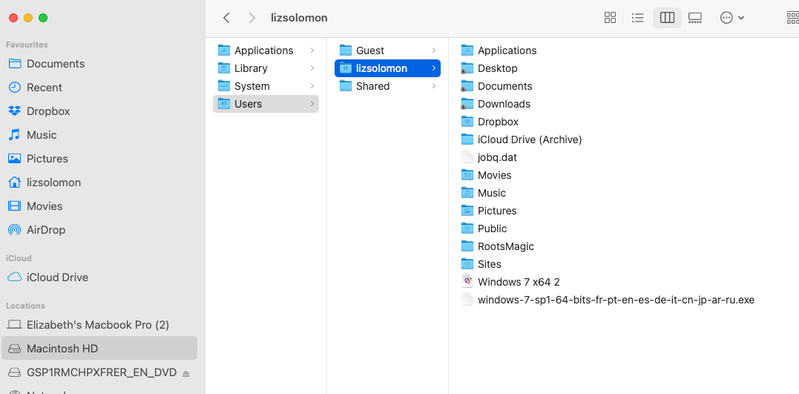Click the lizsolomon window title
This screenshot has width=799, height=394.
[299, 18]
